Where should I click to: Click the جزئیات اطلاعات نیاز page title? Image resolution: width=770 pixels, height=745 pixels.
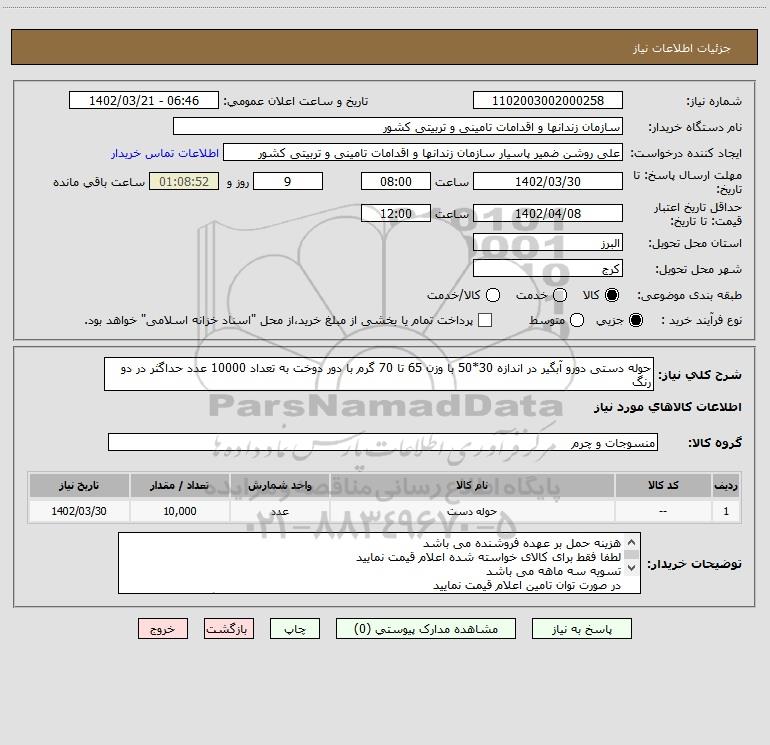pyautogui.click(x=682, y=48)
